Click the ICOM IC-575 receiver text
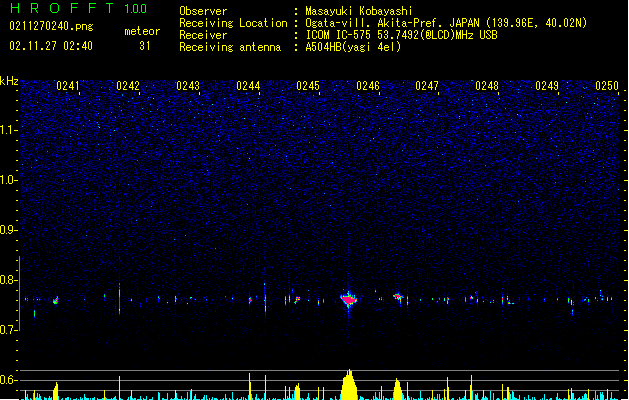The width and height of the screenshot is (629, 400). [x=401, y=35]
